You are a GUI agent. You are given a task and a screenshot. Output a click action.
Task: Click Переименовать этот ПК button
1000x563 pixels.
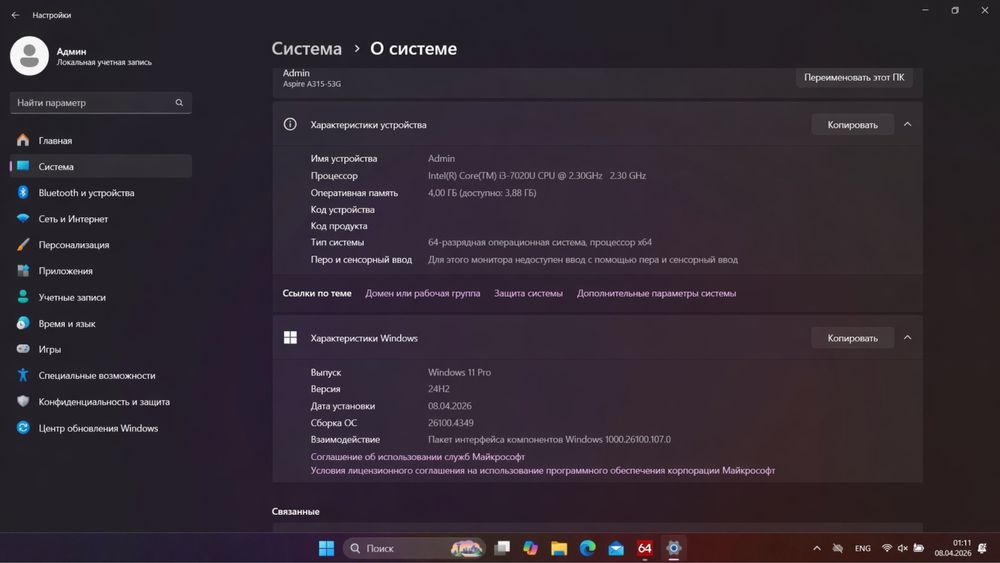coord(854,77)
